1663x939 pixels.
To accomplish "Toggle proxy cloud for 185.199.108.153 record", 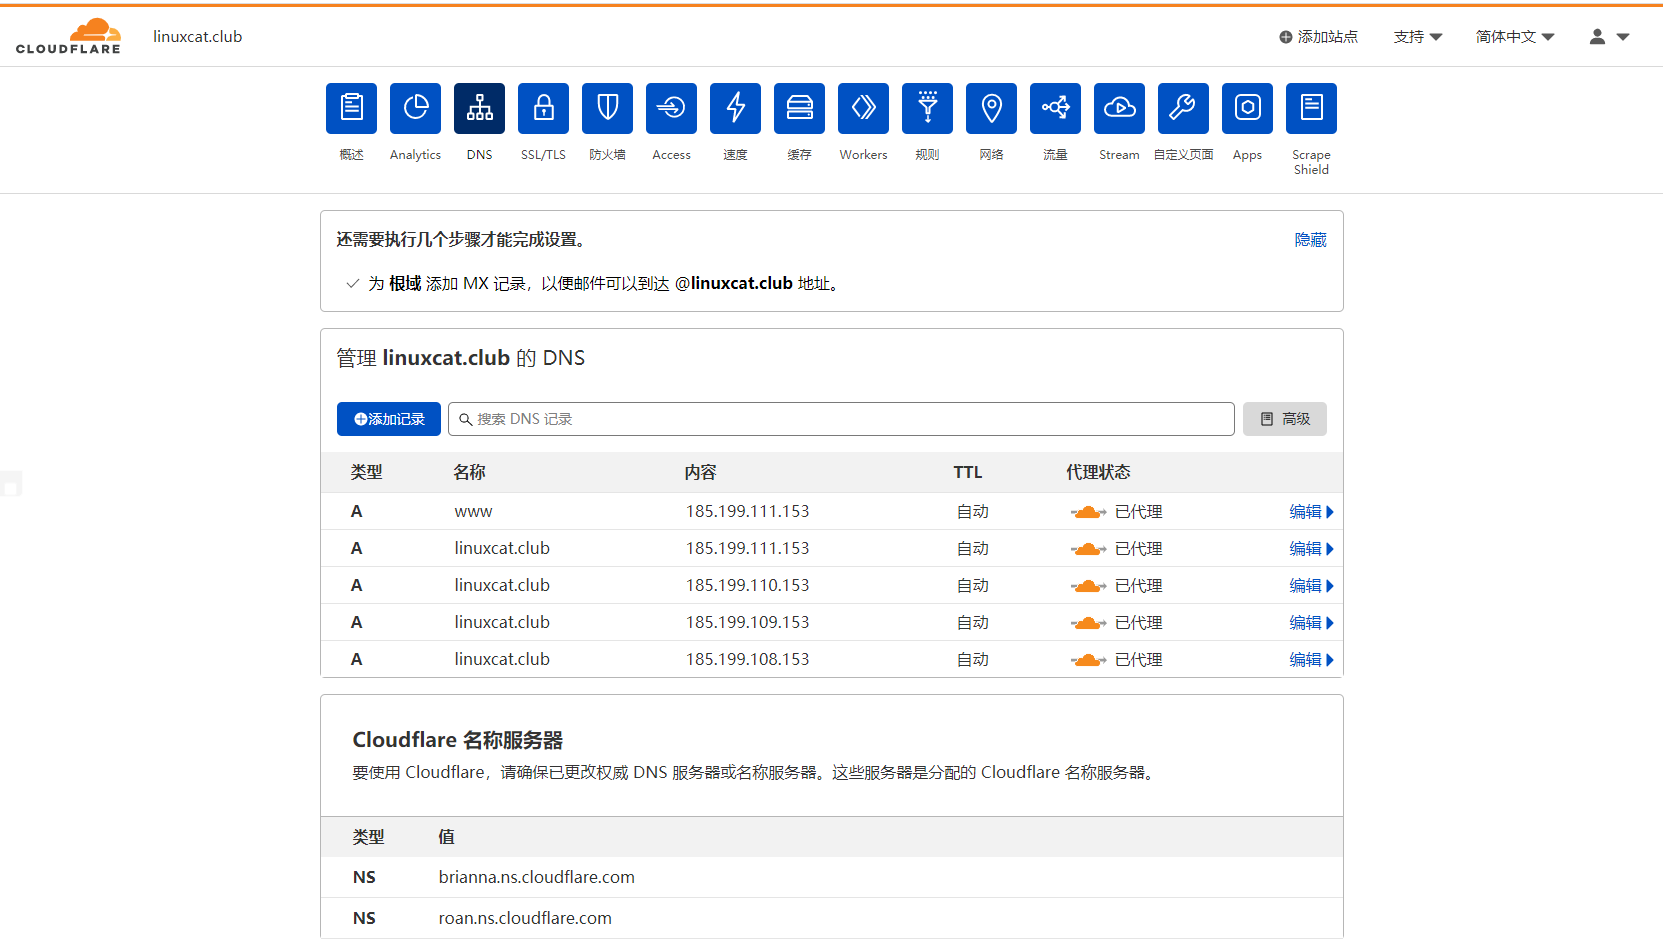I will pyautogui.click(x=1088, y=660).
